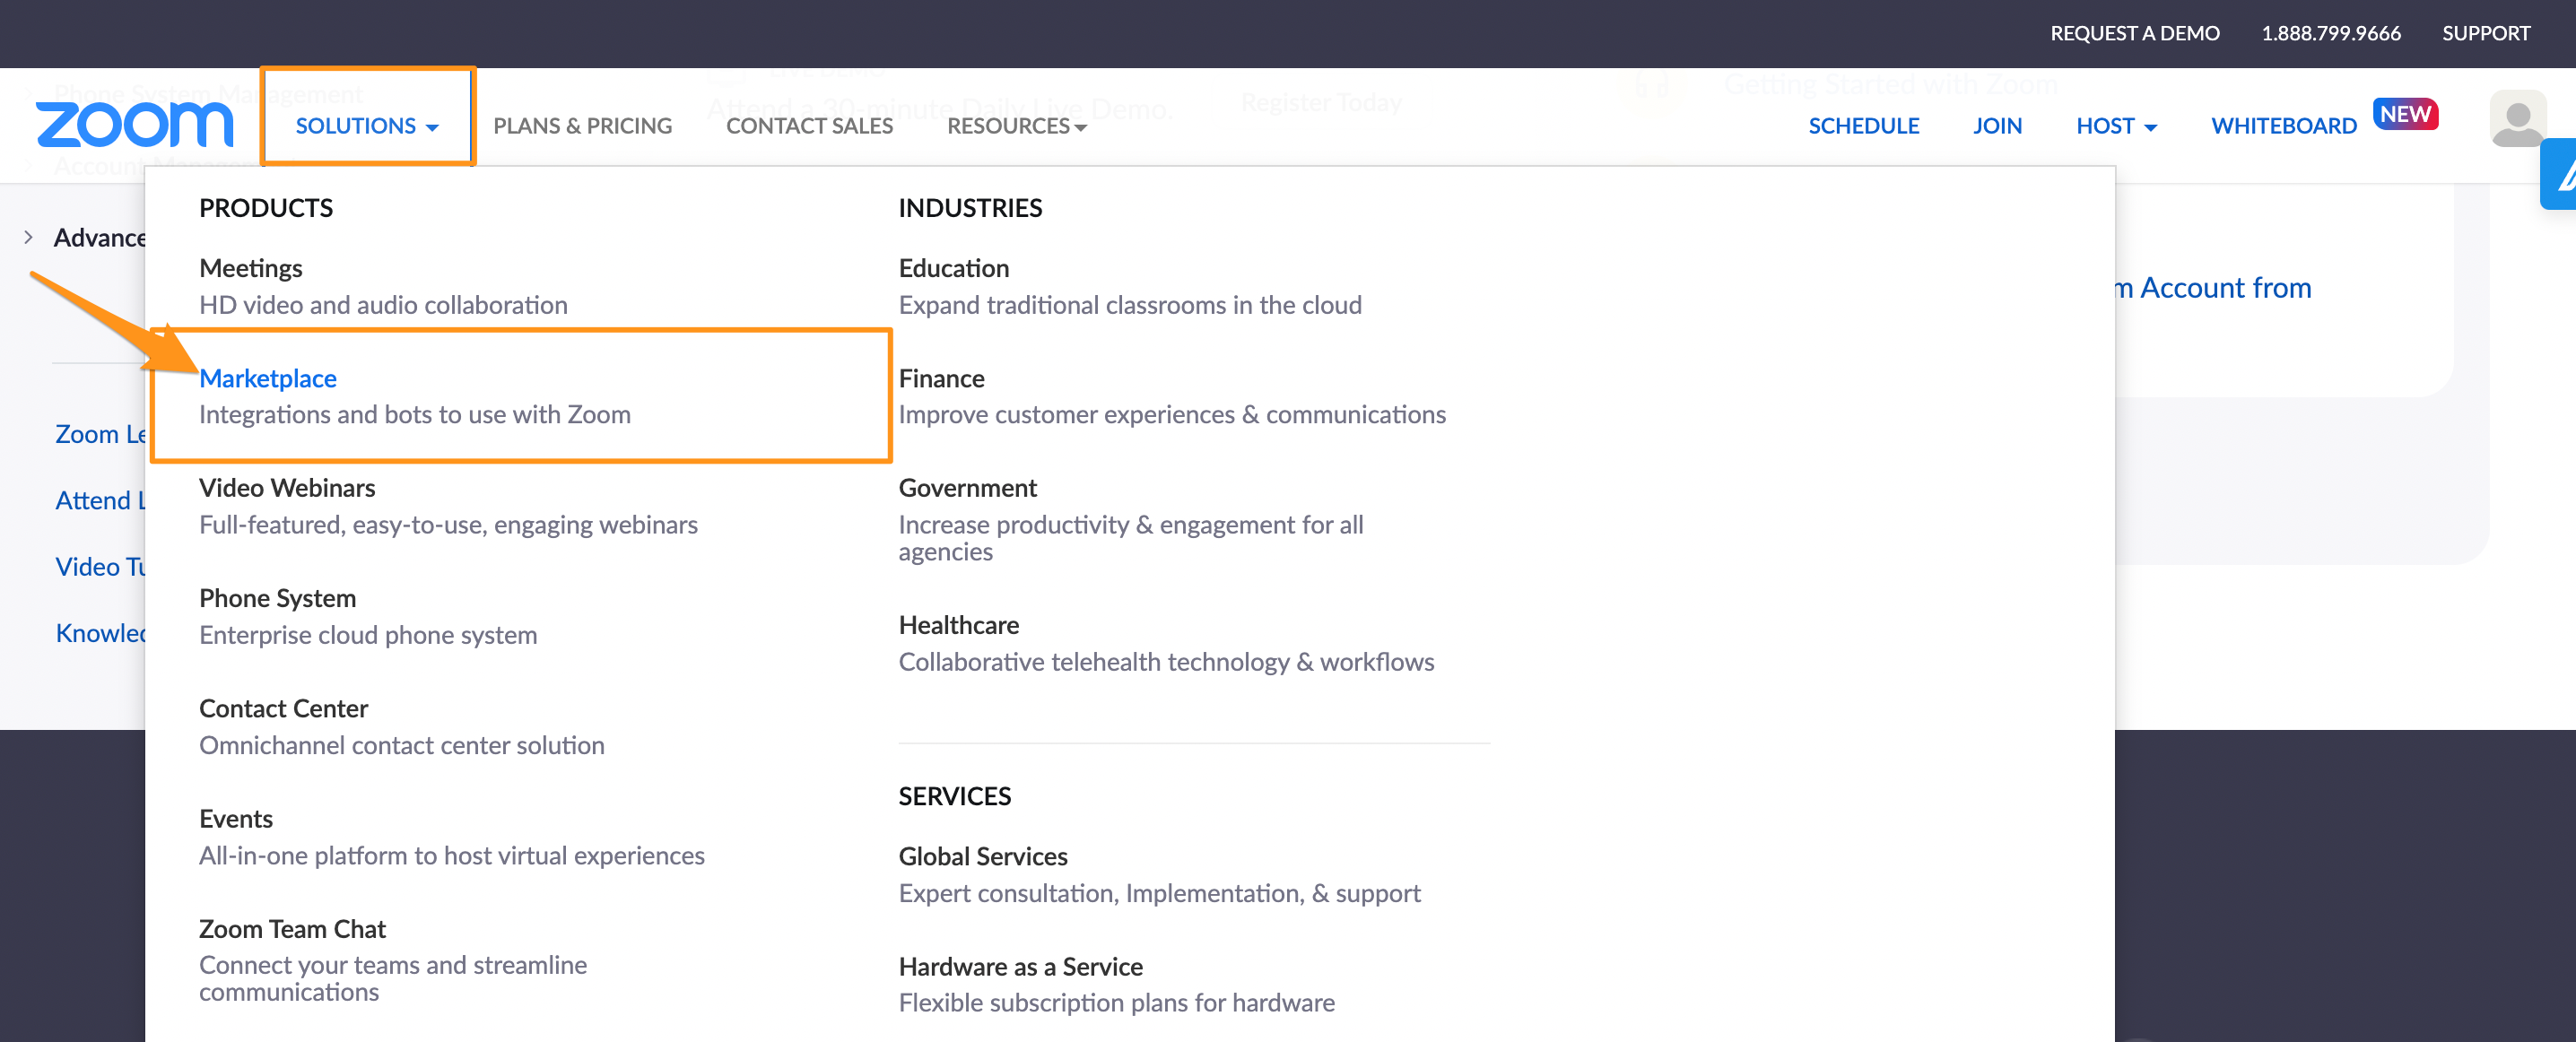This screenshot has height=1042, width=2576.
Task: Click 'Enterprise cloud phone system' description
Action: tap(367, 635)
